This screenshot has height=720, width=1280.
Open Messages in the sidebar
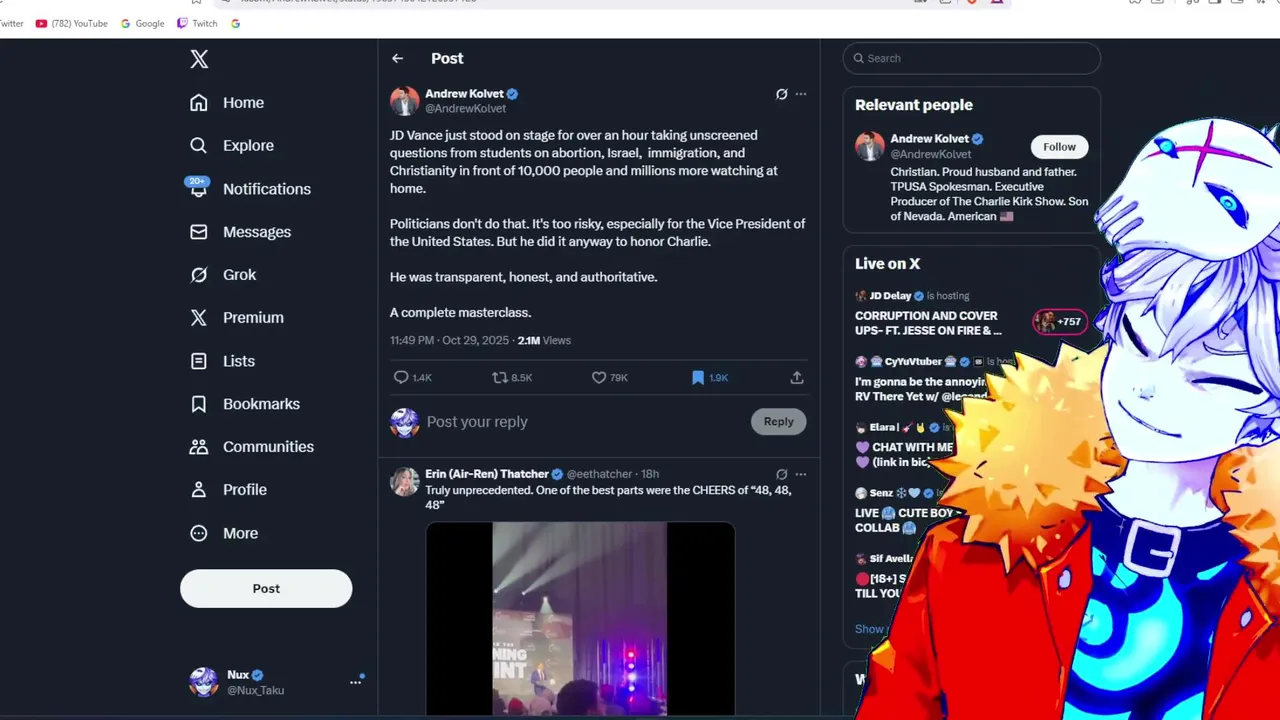240,232
